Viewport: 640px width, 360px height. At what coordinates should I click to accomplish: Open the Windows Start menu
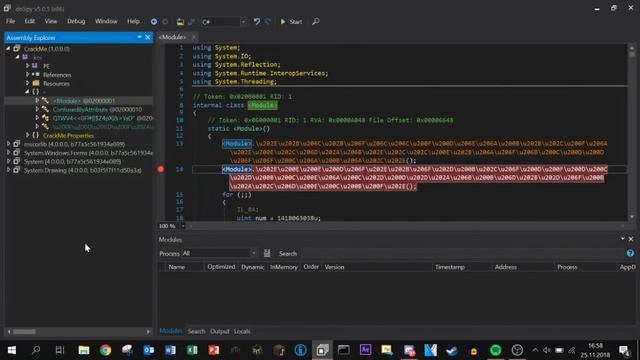click(11, 350)
